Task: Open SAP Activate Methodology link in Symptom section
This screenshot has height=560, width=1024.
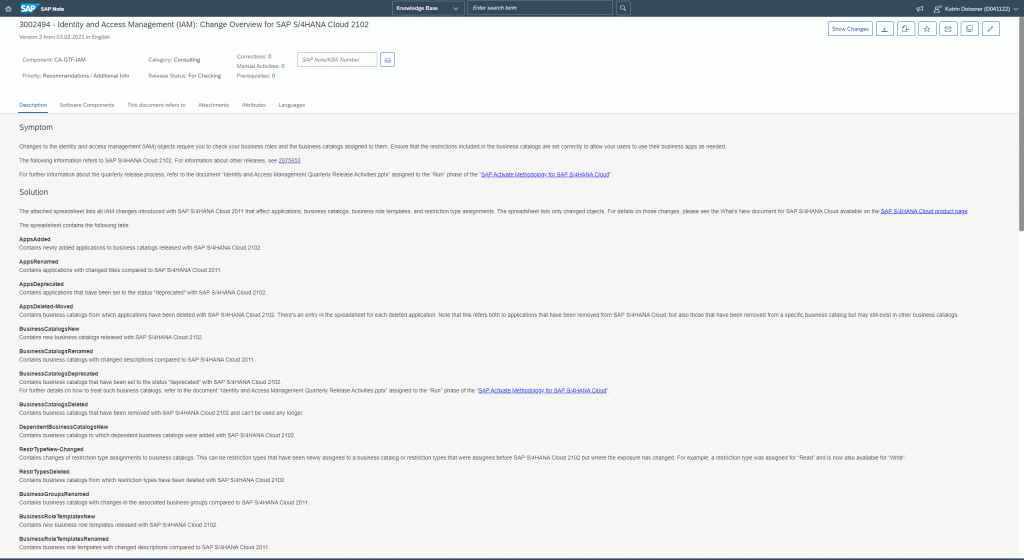Action: coord(545,175)
